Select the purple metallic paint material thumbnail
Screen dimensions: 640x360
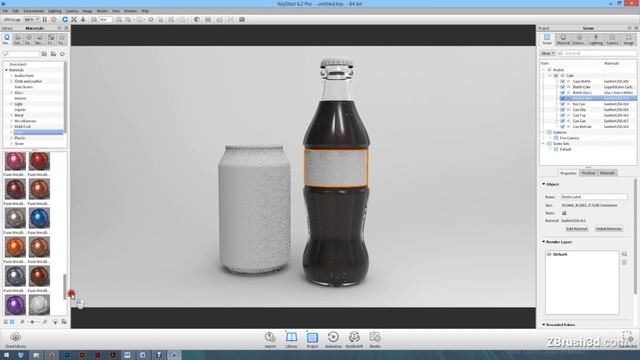(x=15, y=305)
